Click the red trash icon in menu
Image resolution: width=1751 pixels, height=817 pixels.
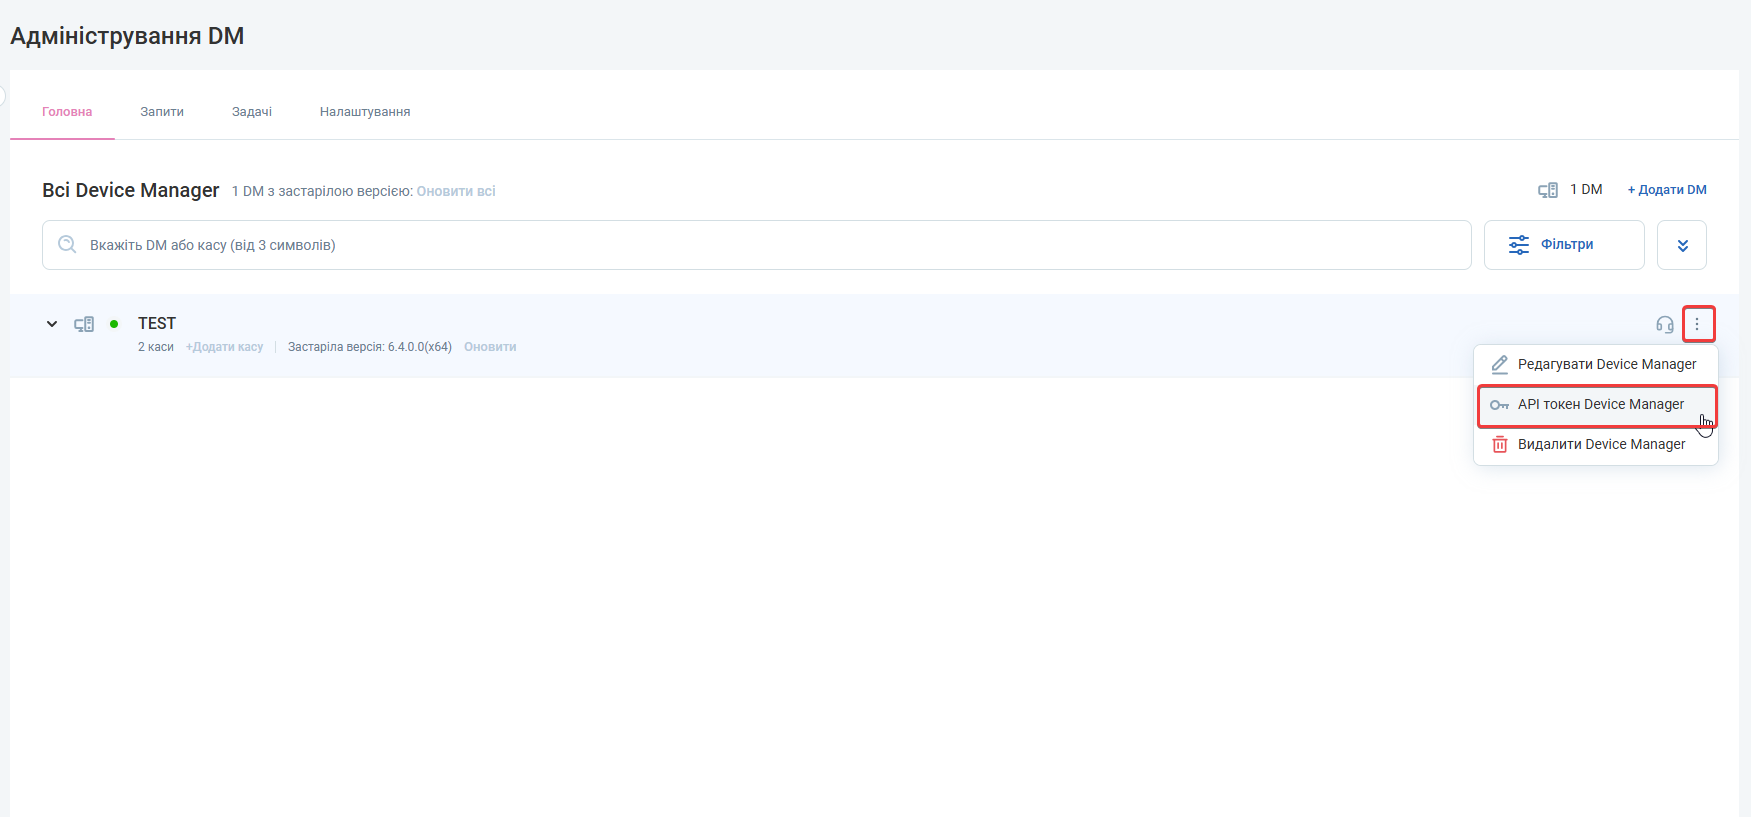pyautogui.click(x=1500, y=444)
